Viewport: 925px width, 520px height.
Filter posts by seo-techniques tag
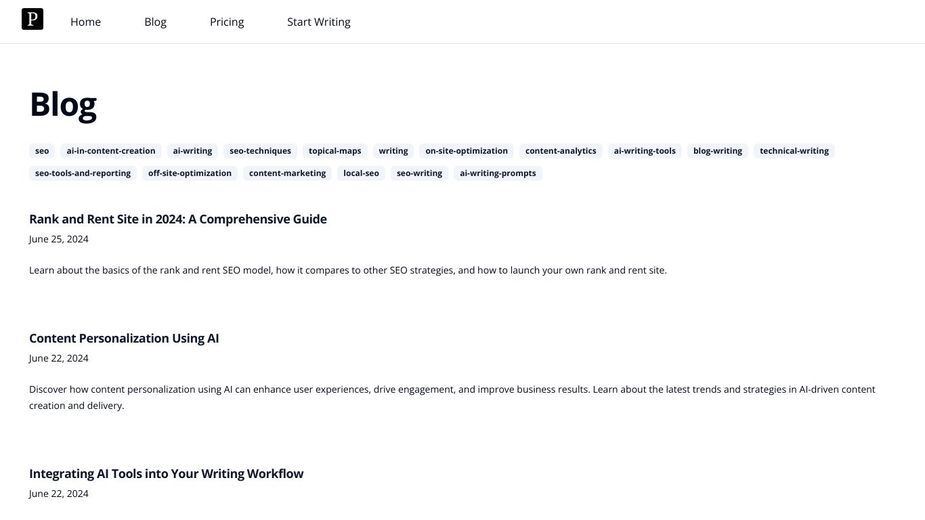pyautogui.click(x=260, y=151)
